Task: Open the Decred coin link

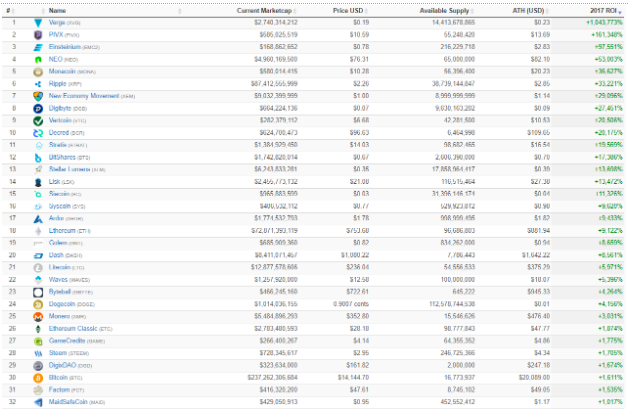Action: tap(59, 133)
